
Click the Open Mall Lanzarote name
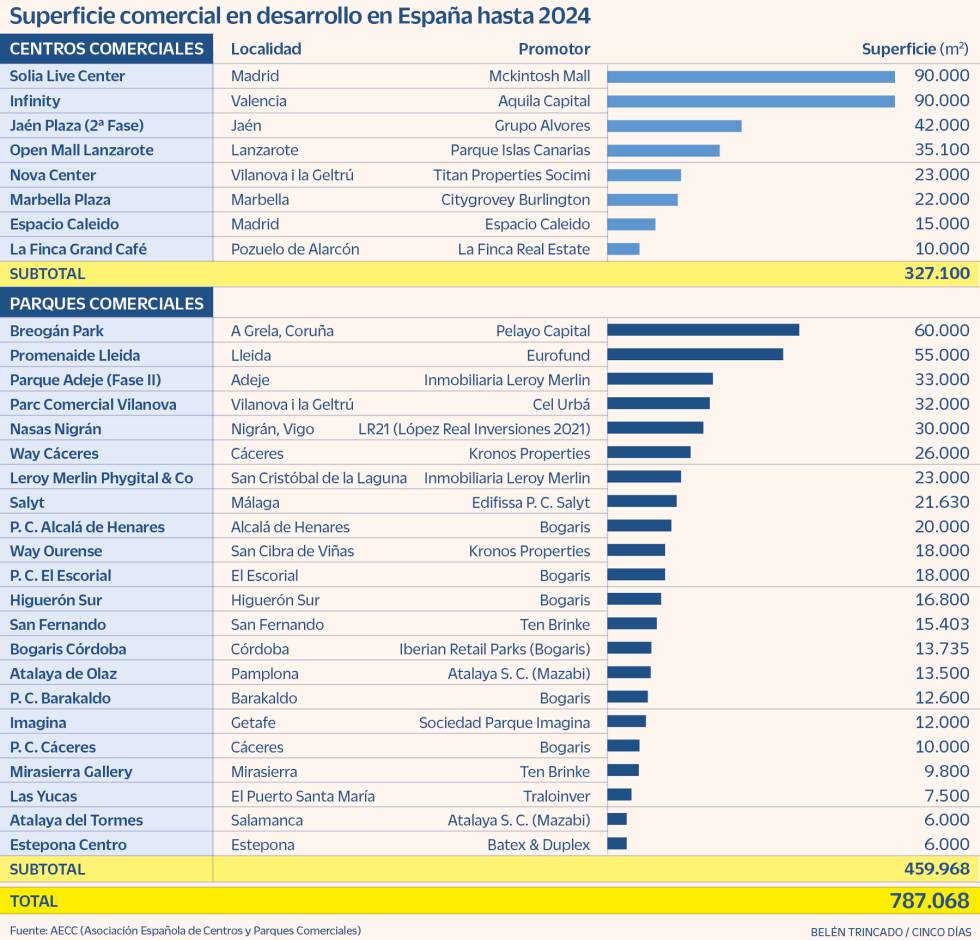pyautogui.click(x=81, y=150)
